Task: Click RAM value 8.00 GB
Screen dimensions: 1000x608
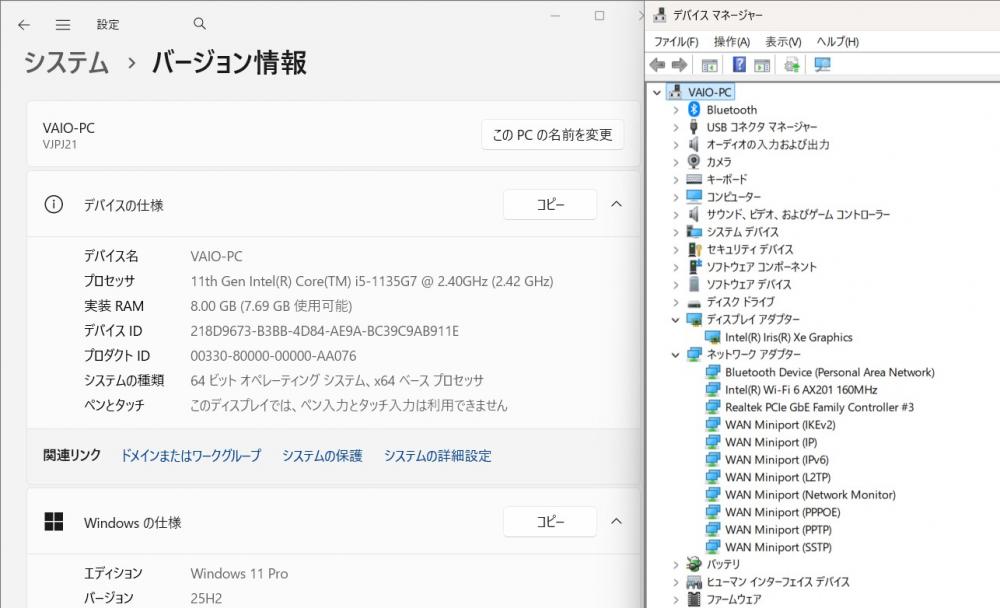Action: click(x=271, y=306)
